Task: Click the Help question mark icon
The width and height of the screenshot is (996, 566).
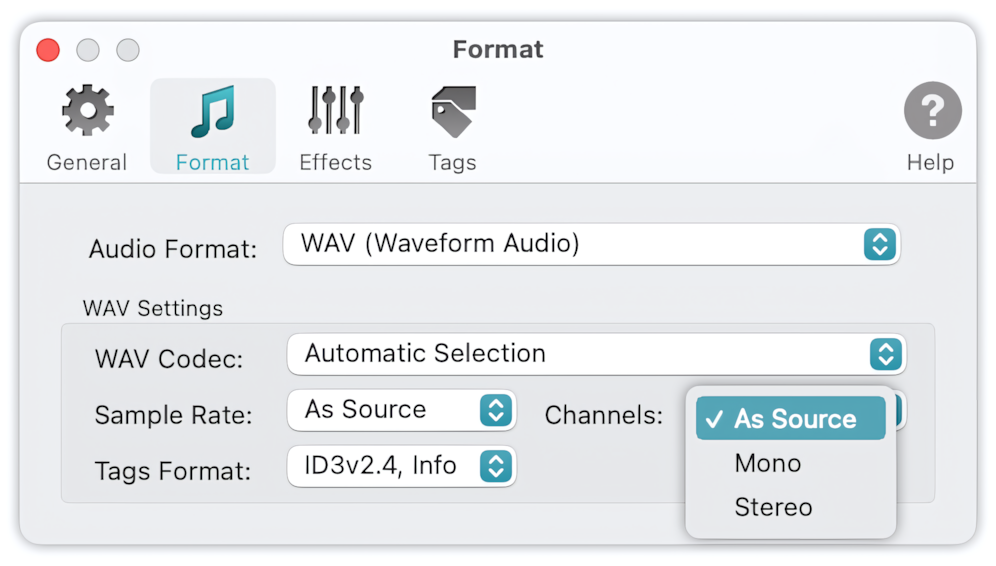Action: (931, 111)
